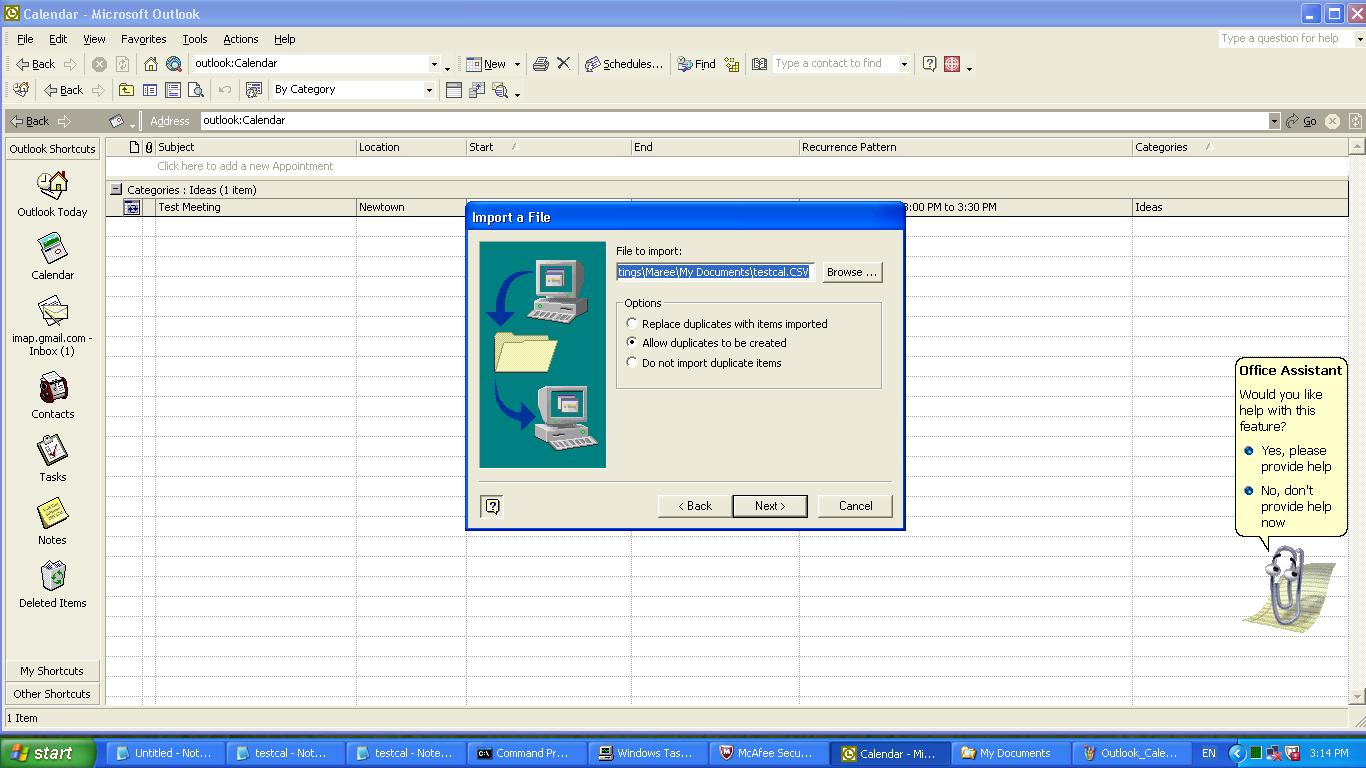Click the help icon in Import dialog
1366x768 pixels.
click(x=492, y=506)
